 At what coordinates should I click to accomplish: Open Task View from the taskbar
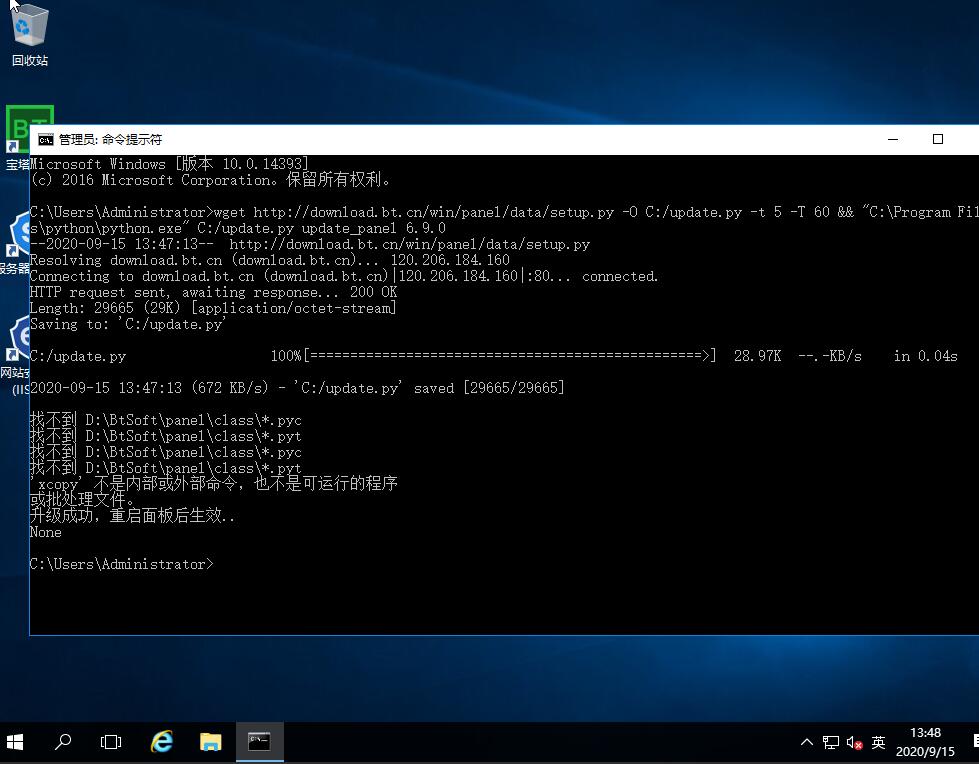coord(111,742)
